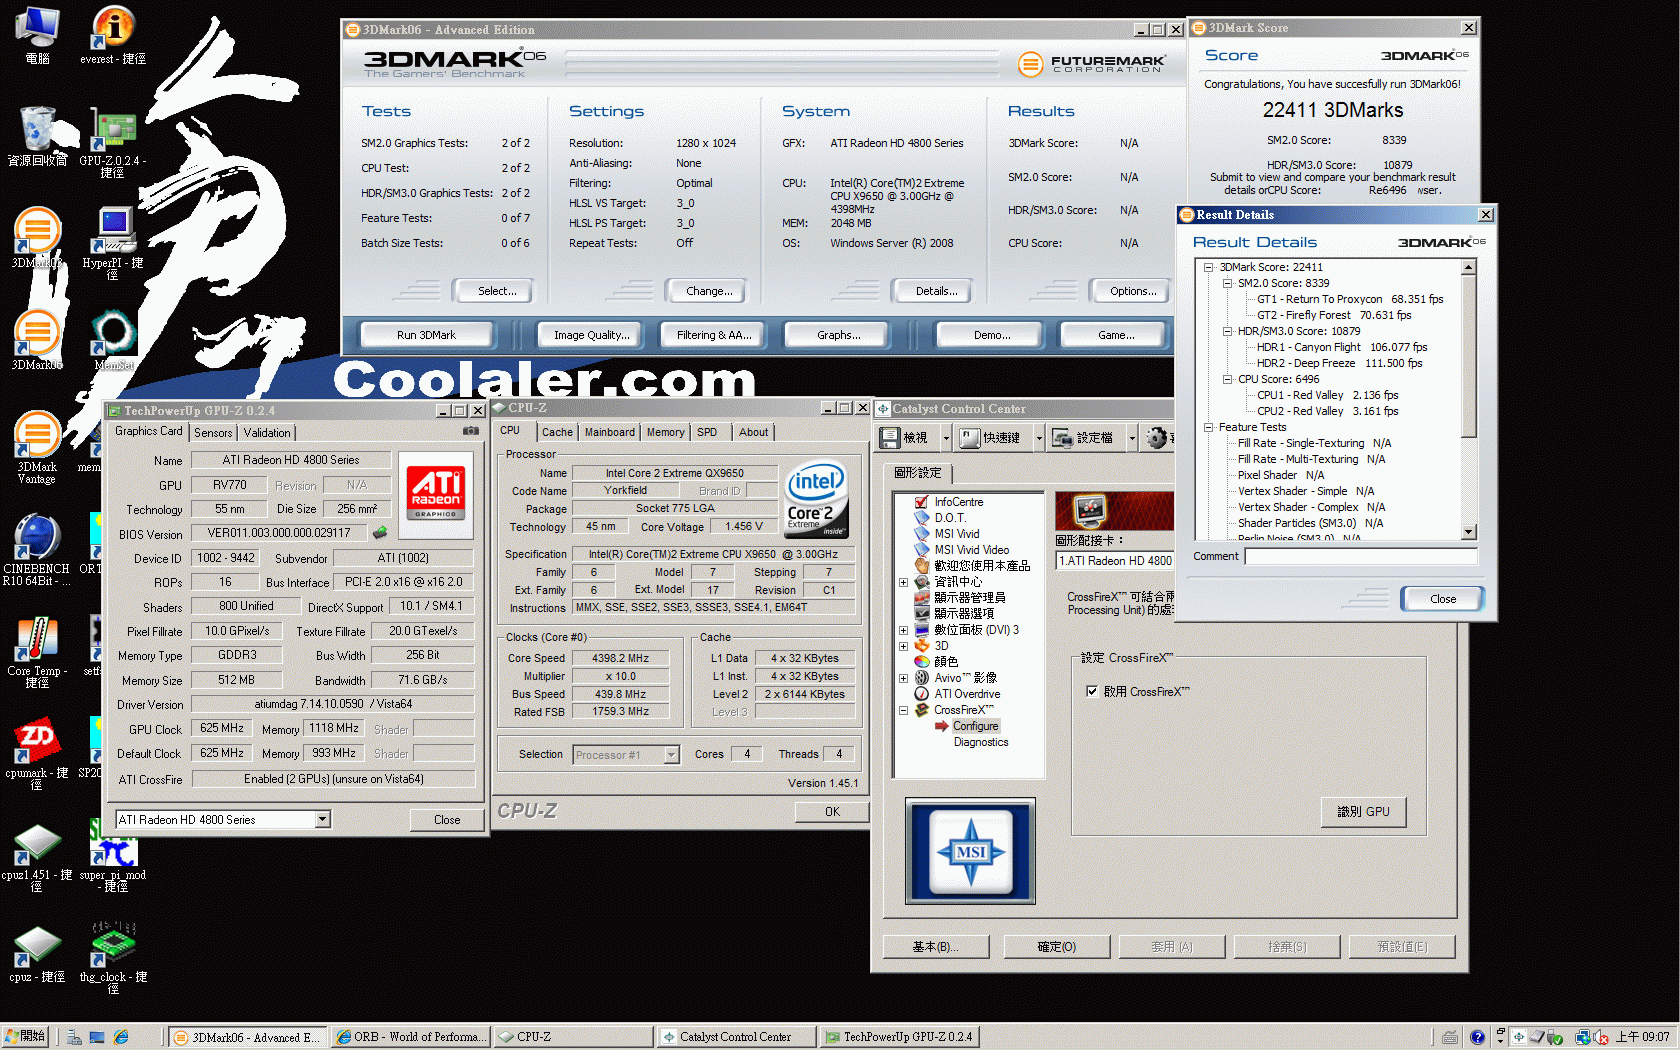Open the Core Temp desktop shortcut
The image size is (1680, 1050).
pyautogui.click(x=37, y=652)
